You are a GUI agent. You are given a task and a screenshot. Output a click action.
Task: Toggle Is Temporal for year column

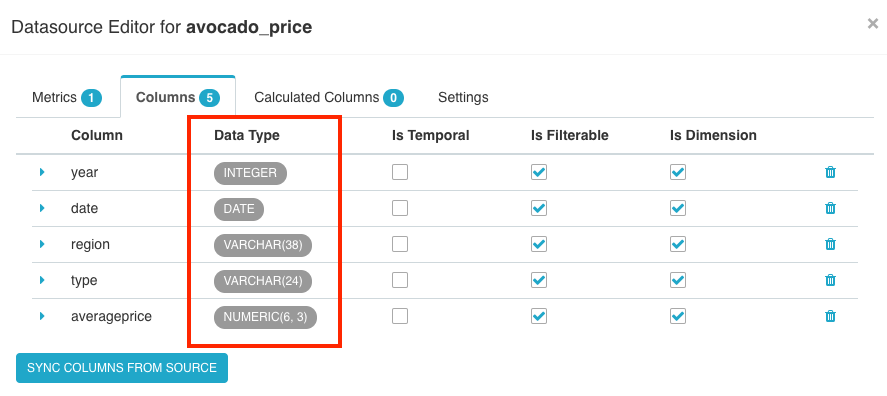[x=400, y=172]
